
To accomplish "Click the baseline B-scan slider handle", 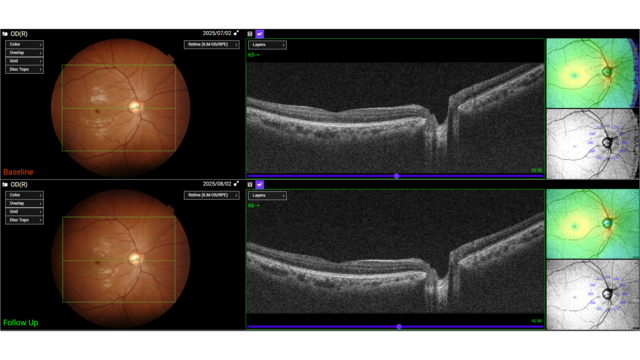I will click(396, 176).
